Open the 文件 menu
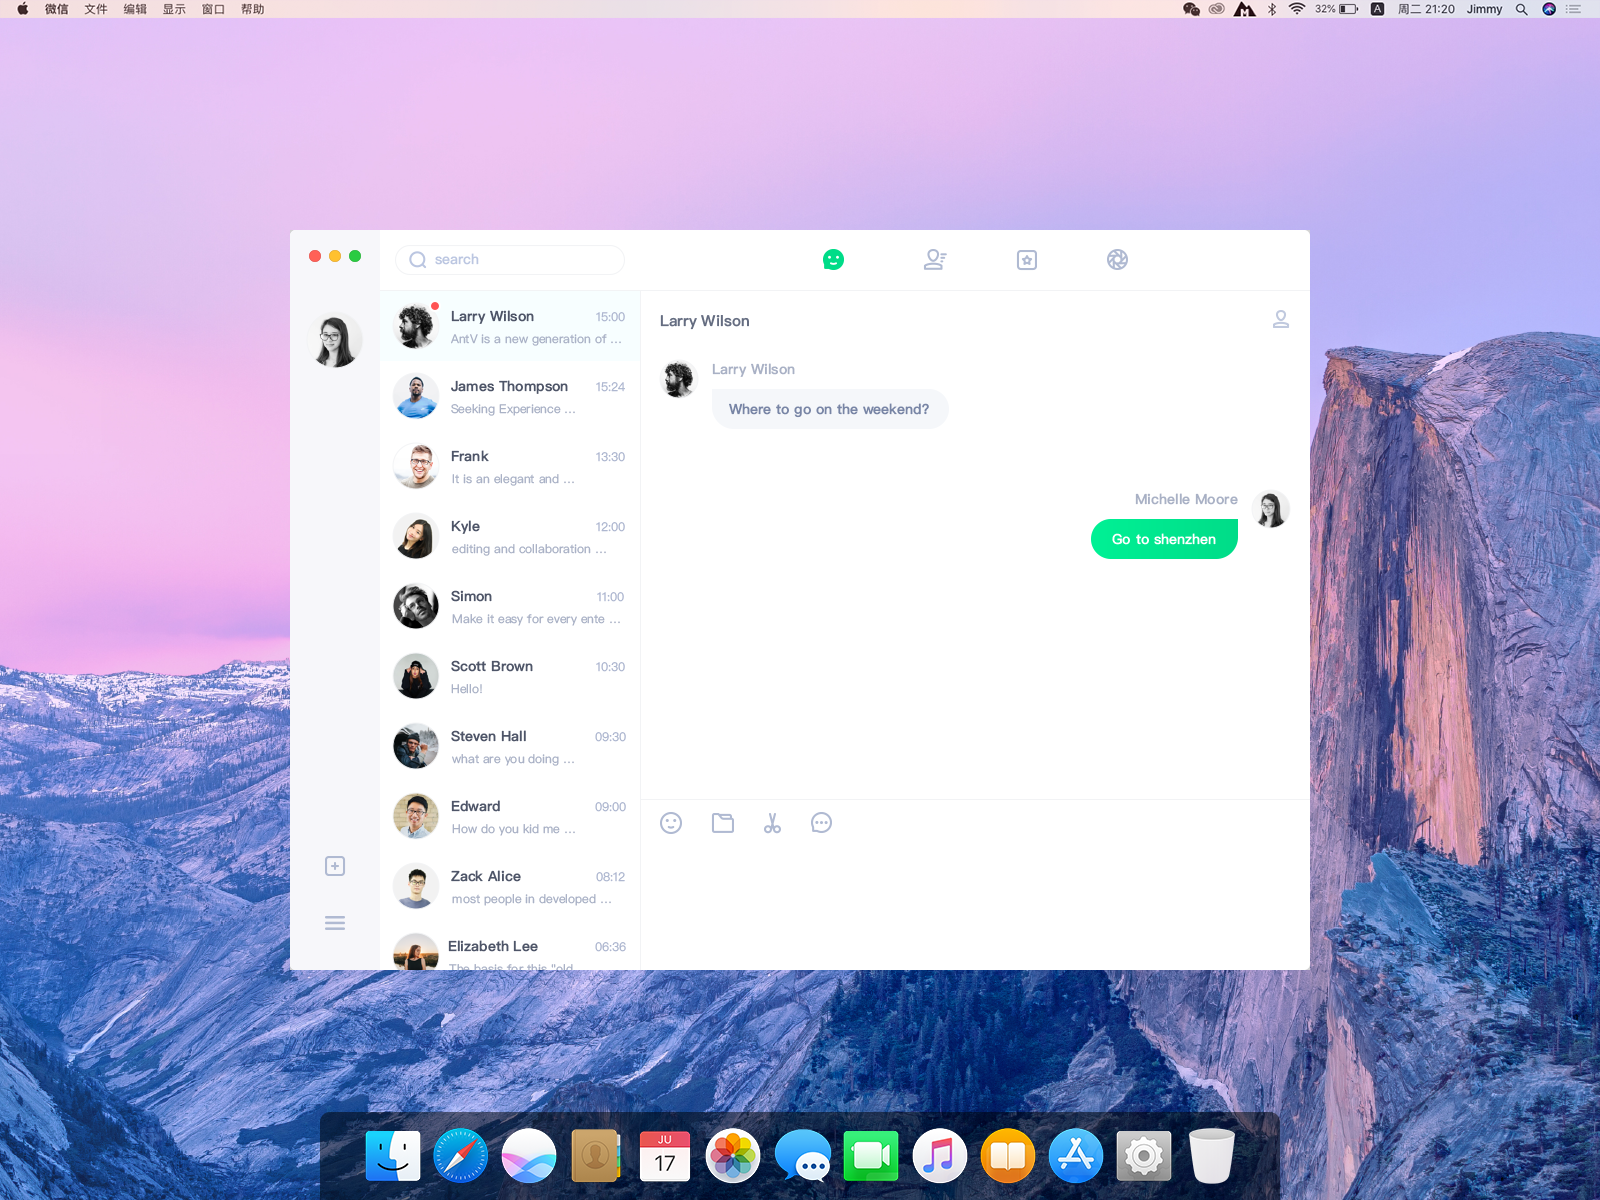This screenshot has height=1200, width=1600. (96, 9)
